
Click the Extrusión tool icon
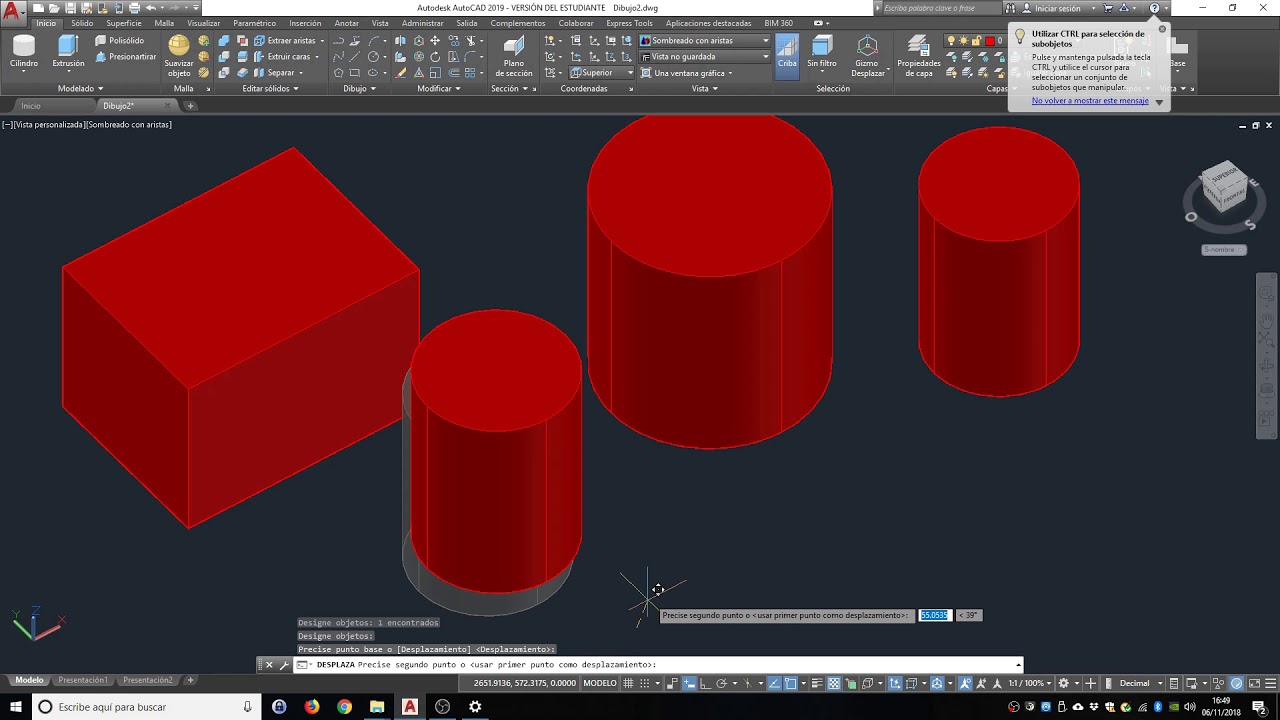[x=68, y=51]
